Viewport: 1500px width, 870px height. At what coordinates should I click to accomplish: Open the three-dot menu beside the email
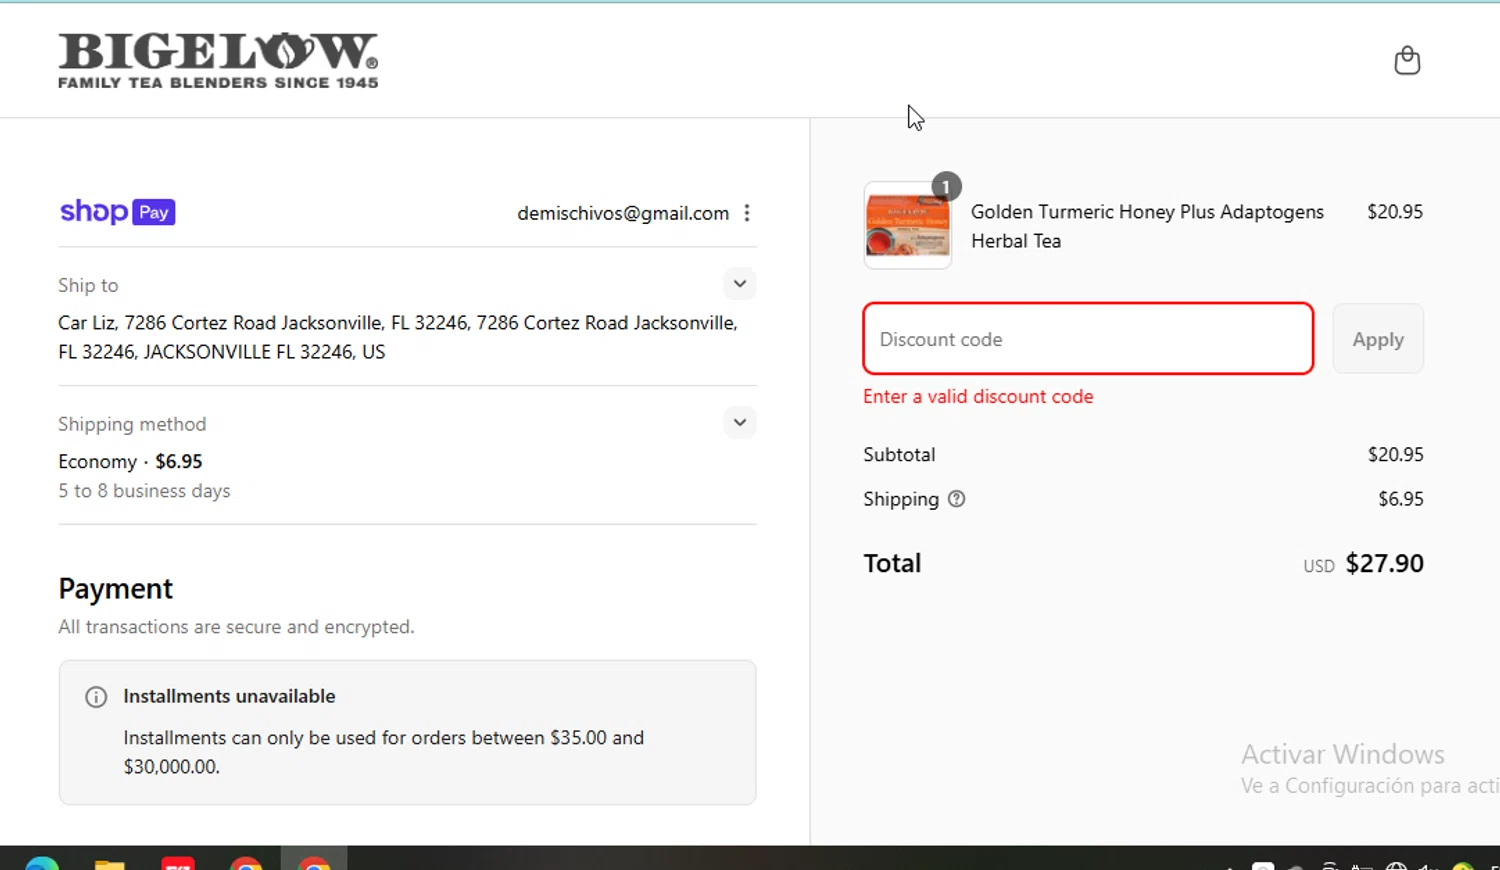click(747, 213)
